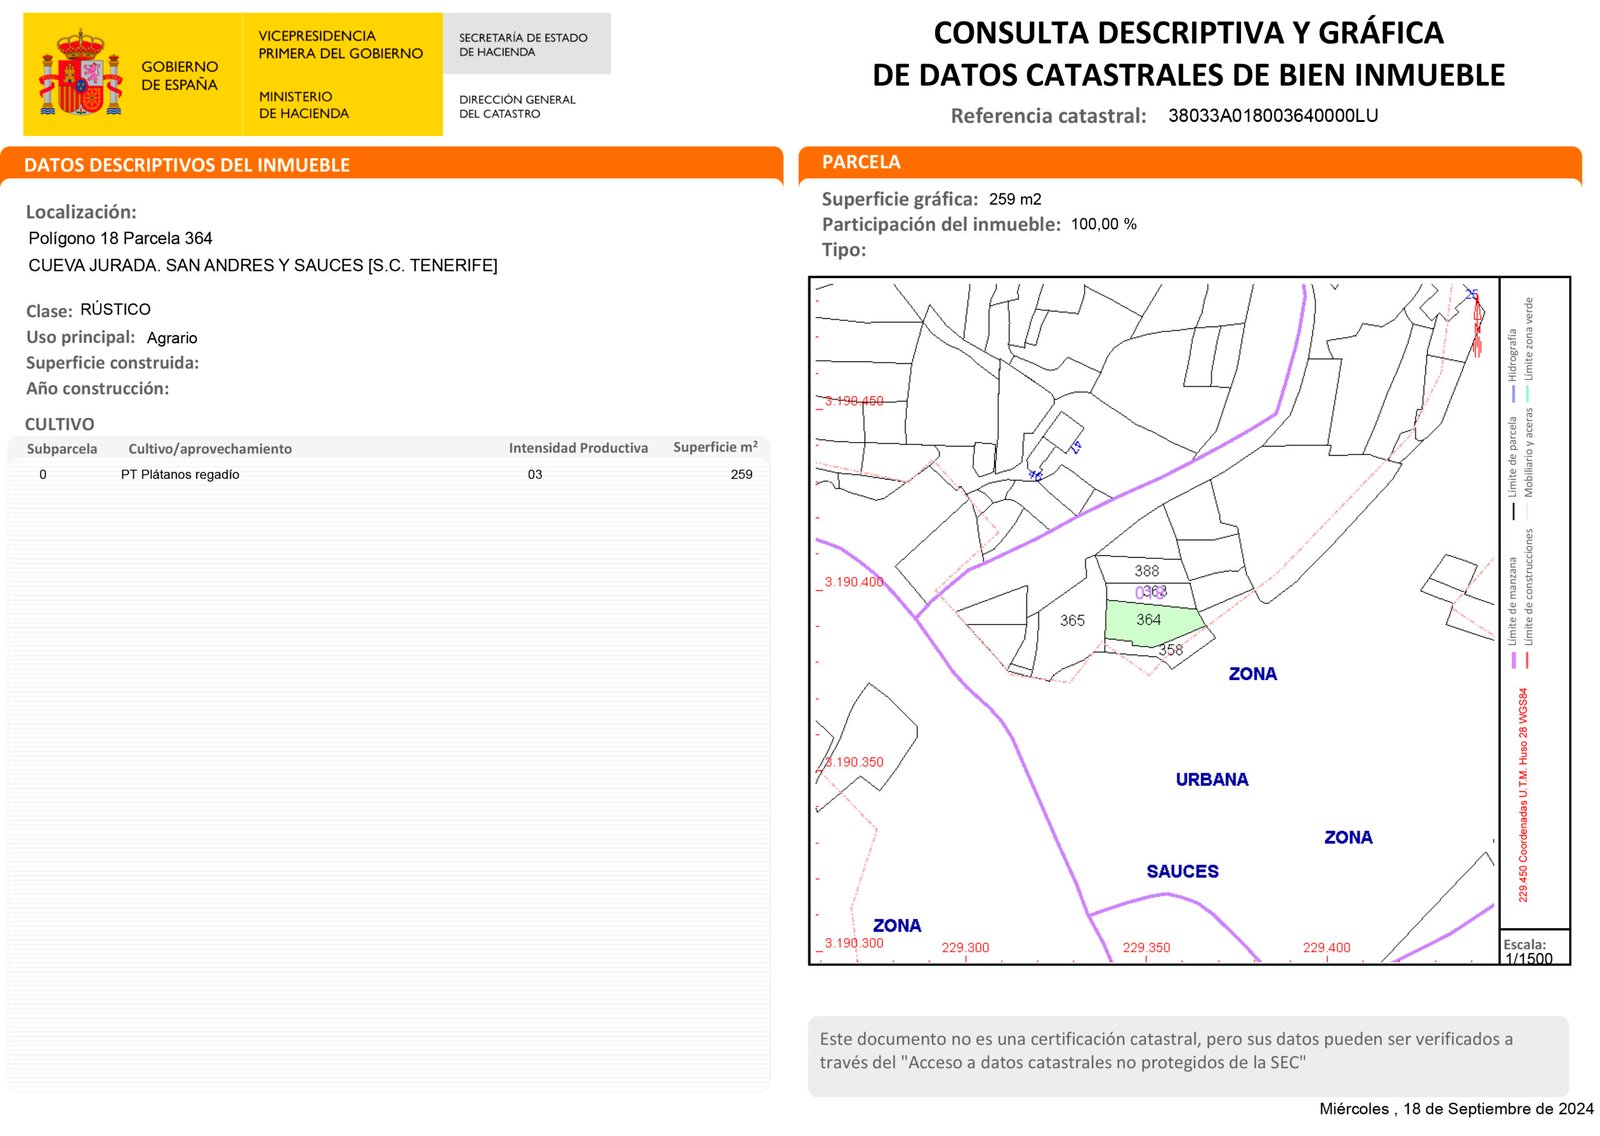The width and height of the screenshot is (1600, 1136).
Task: Click the 'CONSULTA DESCRIPTIVA Y GRÁFICA' title
Action: click(x=1188, y=33)
